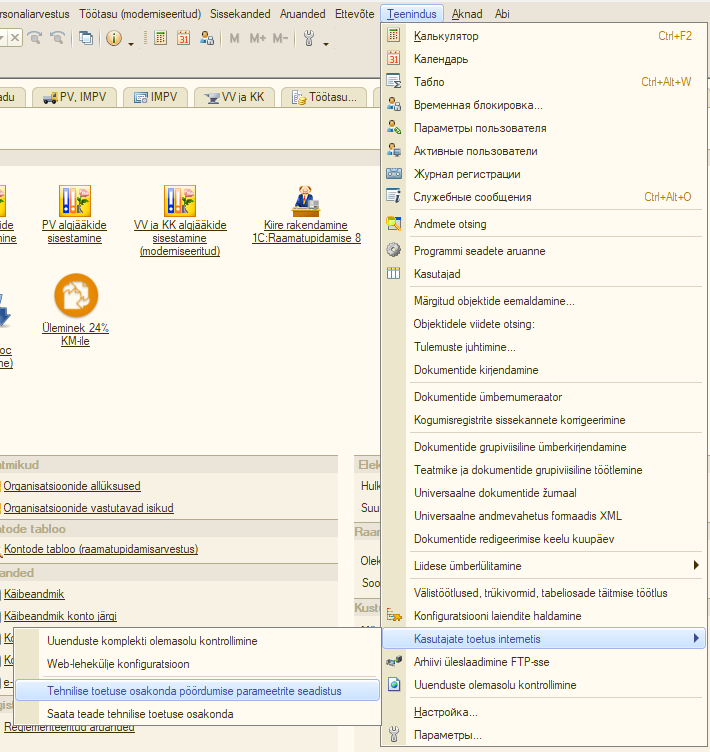The width and height of the screenshot is (710, 752).
Task: Open the Aknad menu
Action: tap(465, 14)
